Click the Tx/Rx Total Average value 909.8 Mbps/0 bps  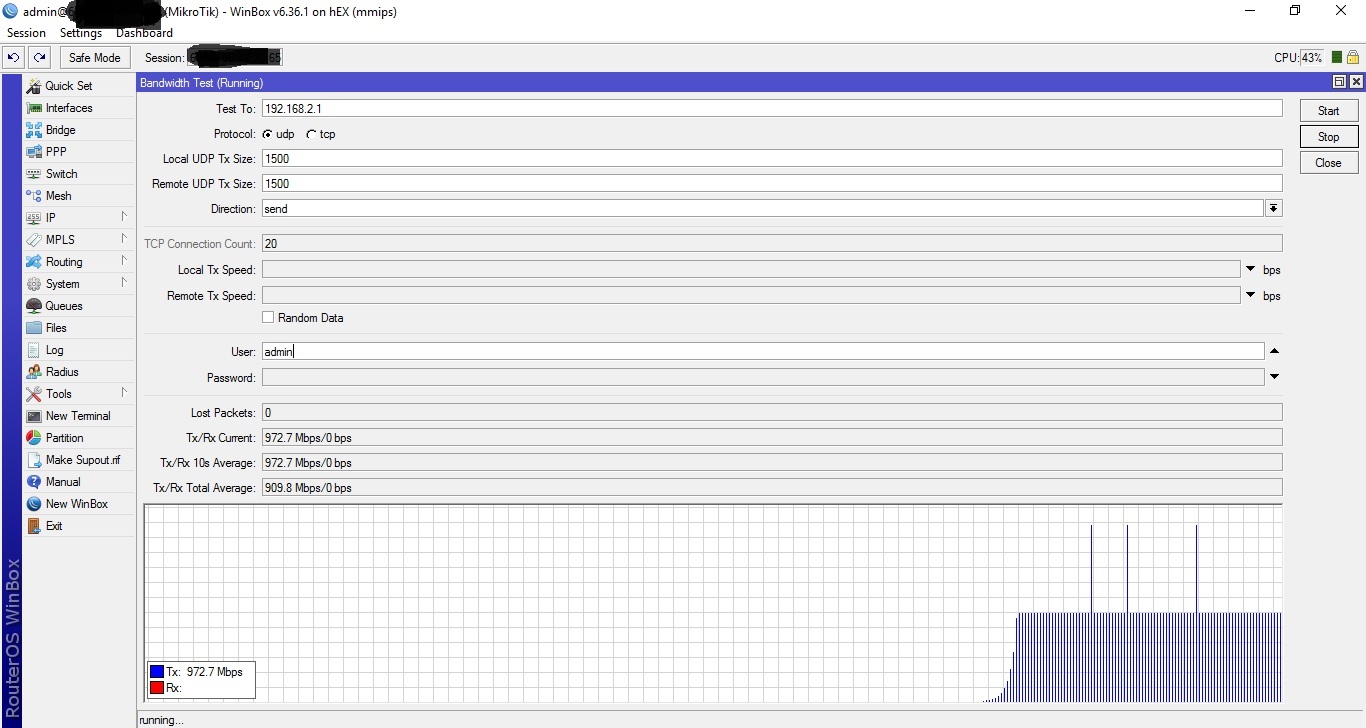308,488
